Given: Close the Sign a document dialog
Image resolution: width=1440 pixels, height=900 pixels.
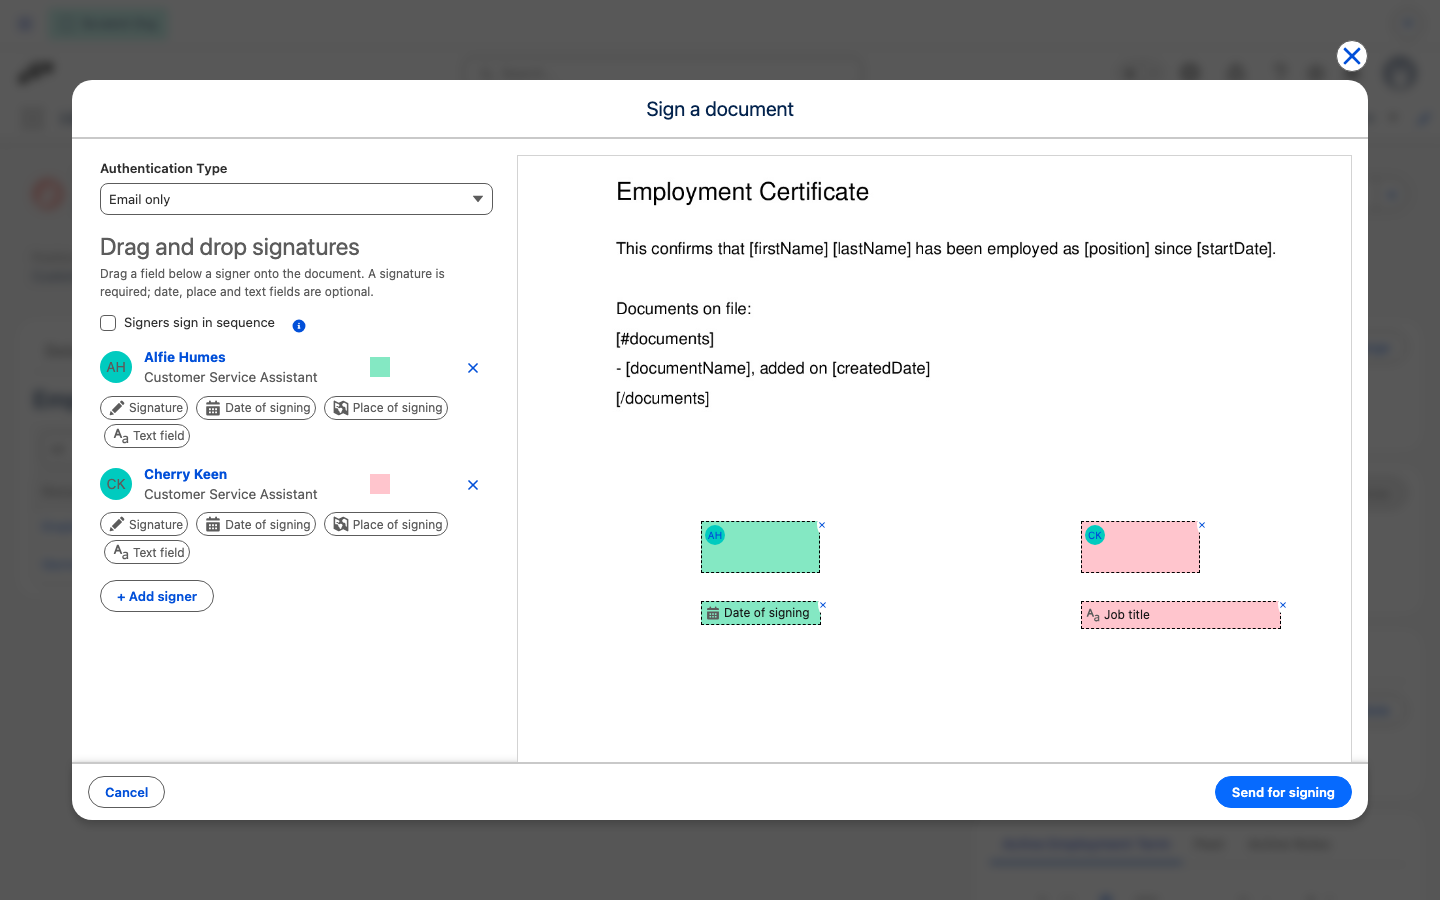Looking at the screenshot, I should tap(1352, 56).
